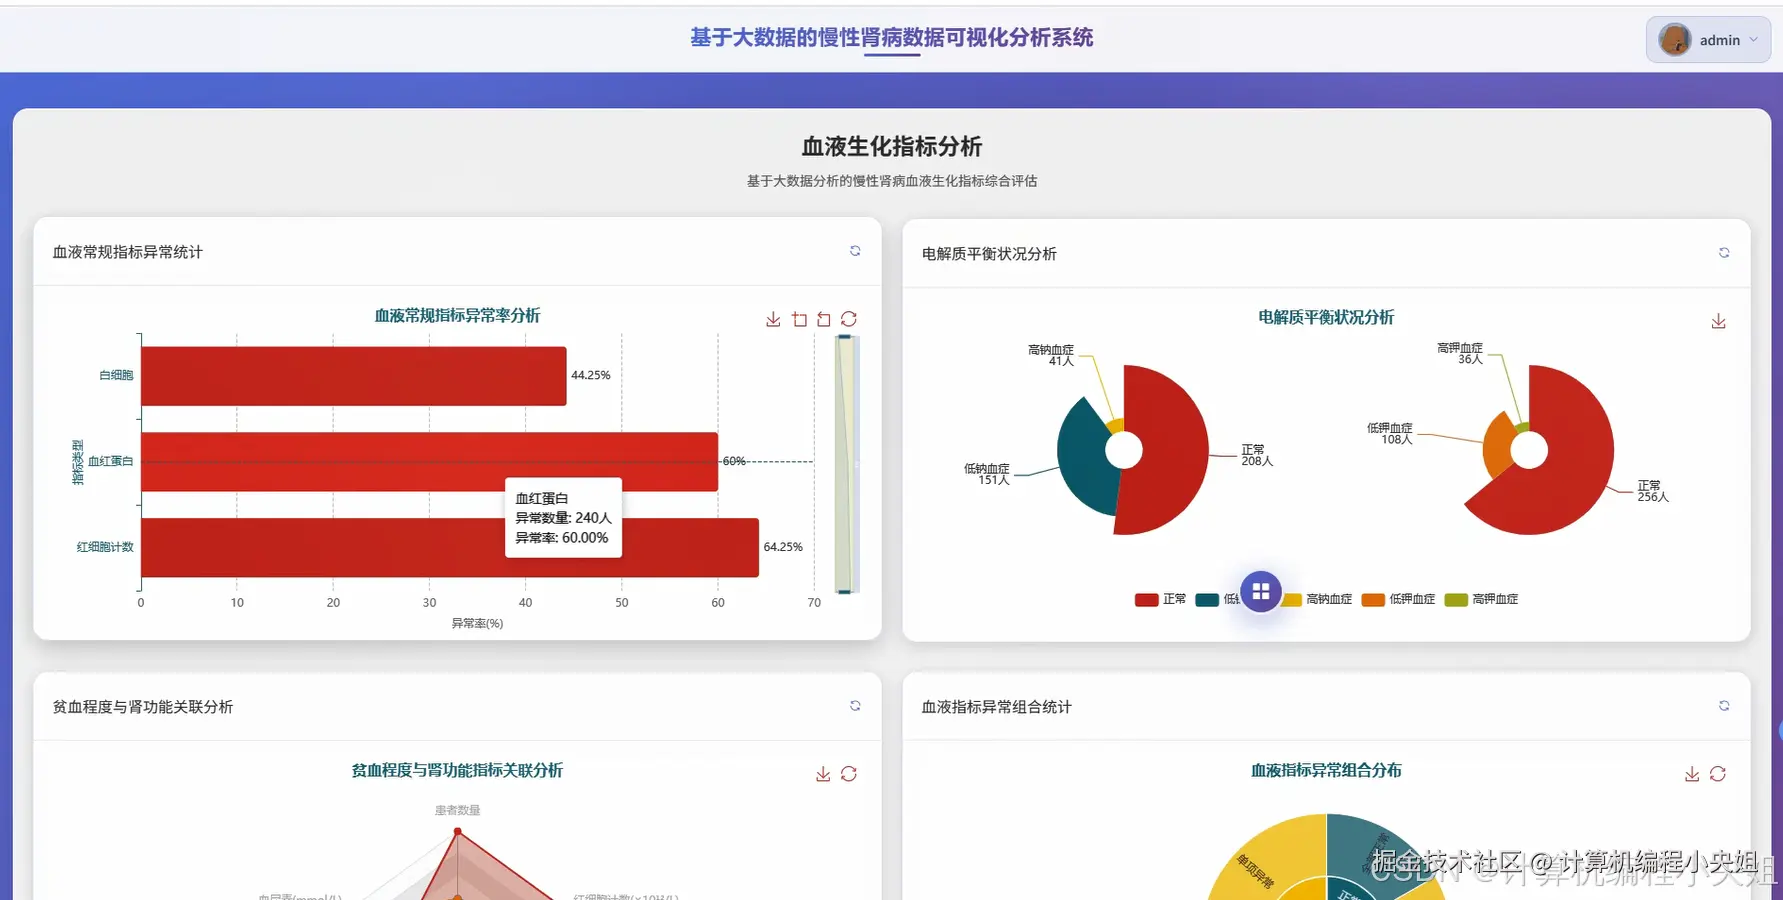The image size is (1783, 900).
Task: Click the download icon on 电解质平衡状况分析 chart
Action: pyautogui.click(x=1719, y=320)
